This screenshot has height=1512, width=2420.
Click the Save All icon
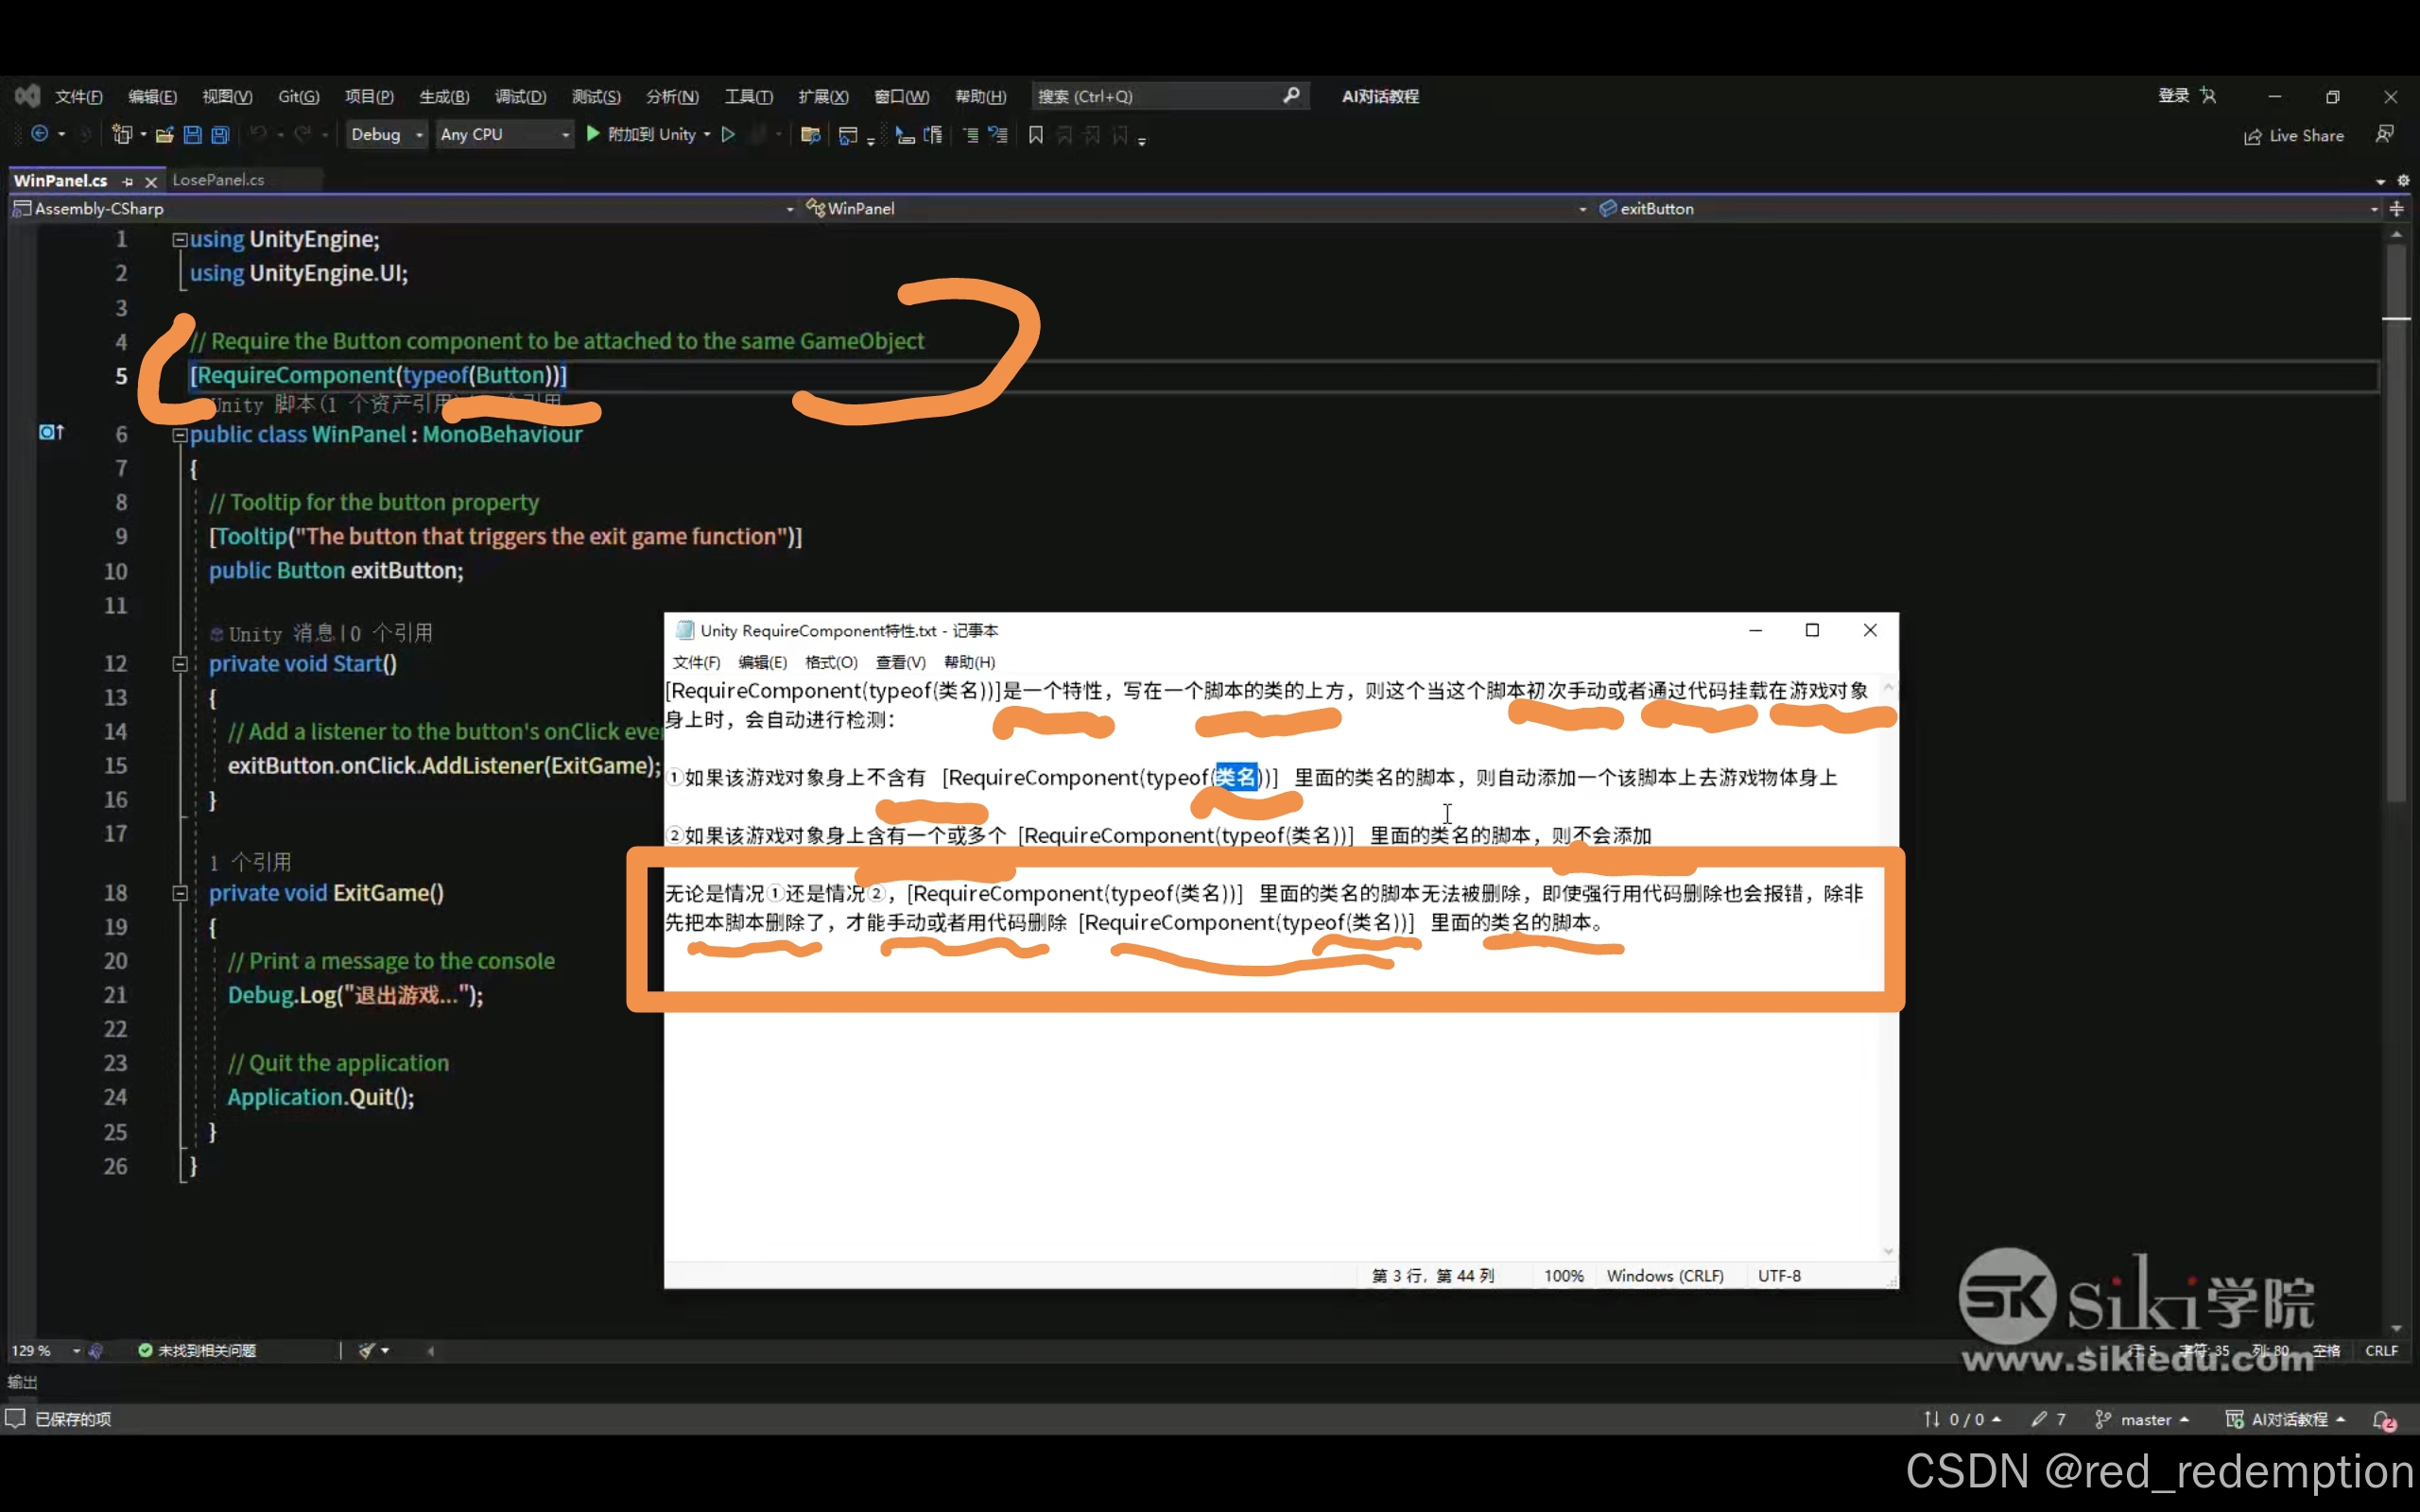[220, 135]
